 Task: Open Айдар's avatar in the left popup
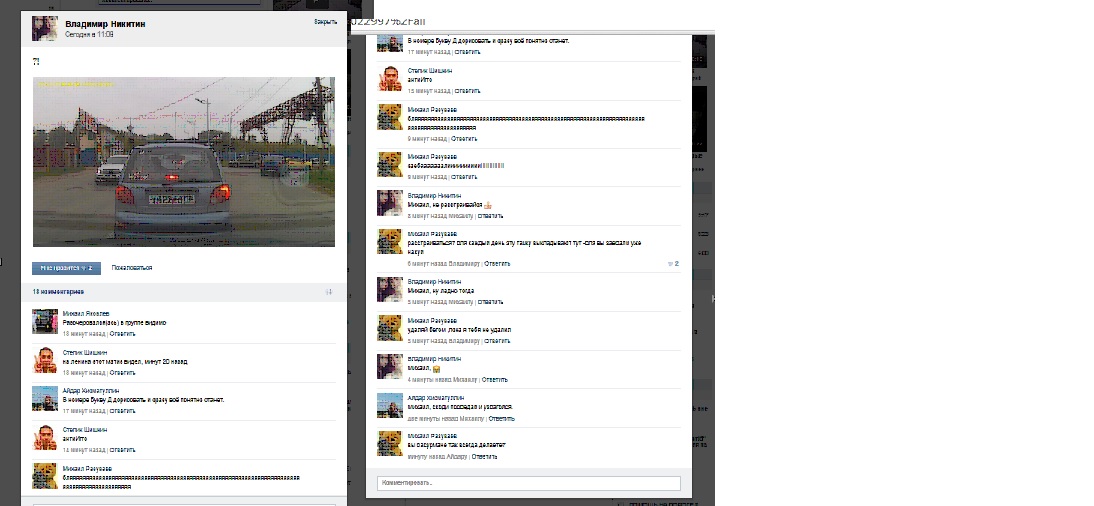(x=45, y=399)
